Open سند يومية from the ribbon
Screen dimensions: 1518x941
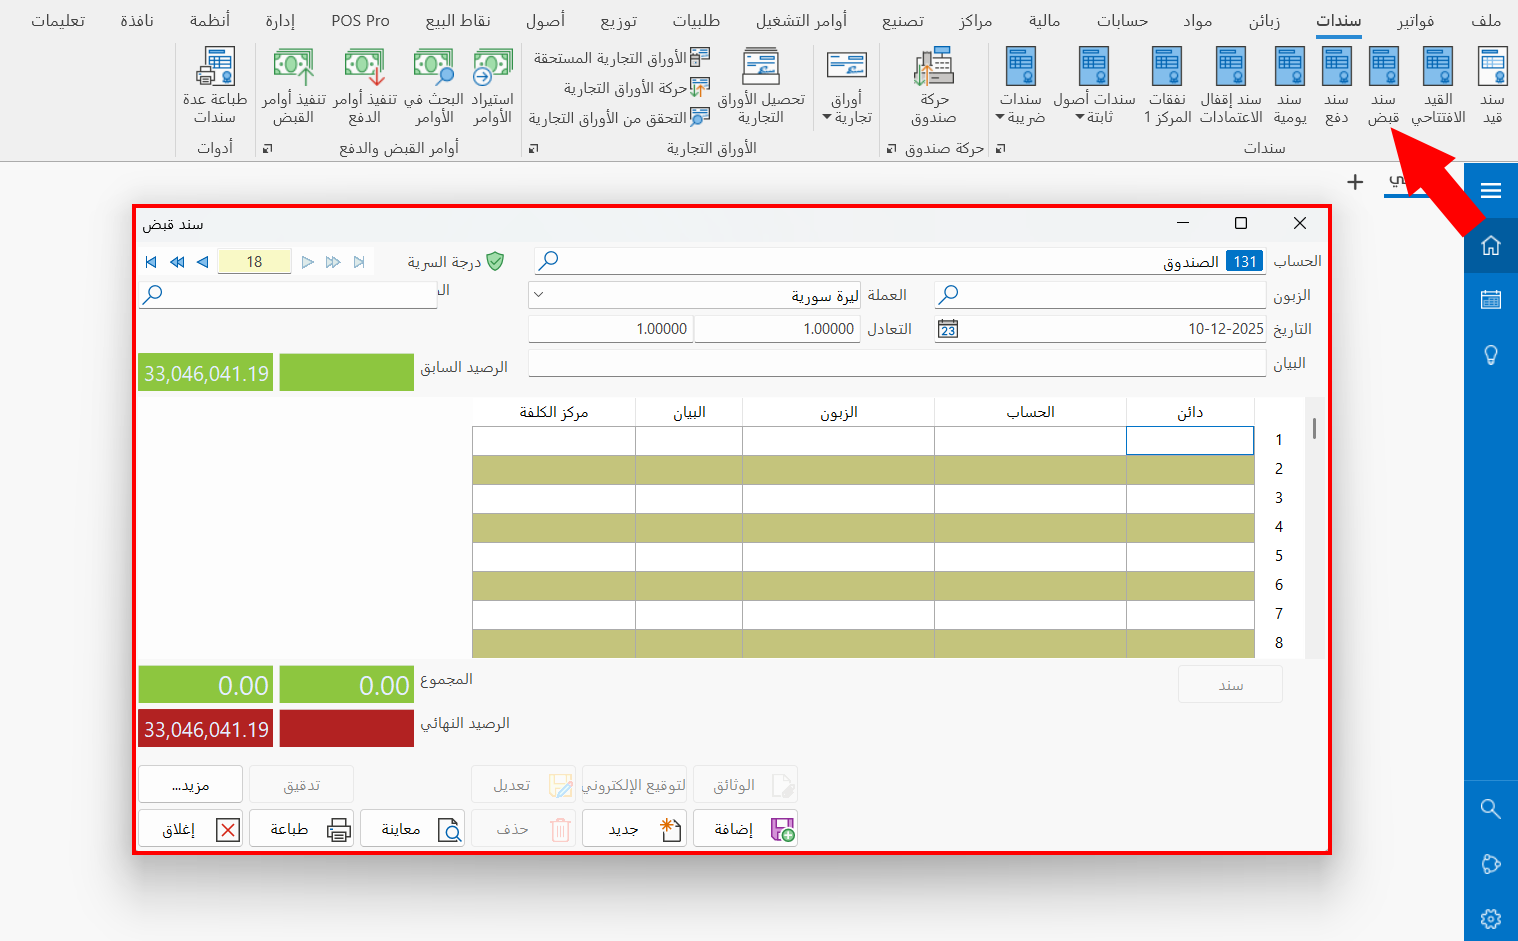pos(1289,85)
